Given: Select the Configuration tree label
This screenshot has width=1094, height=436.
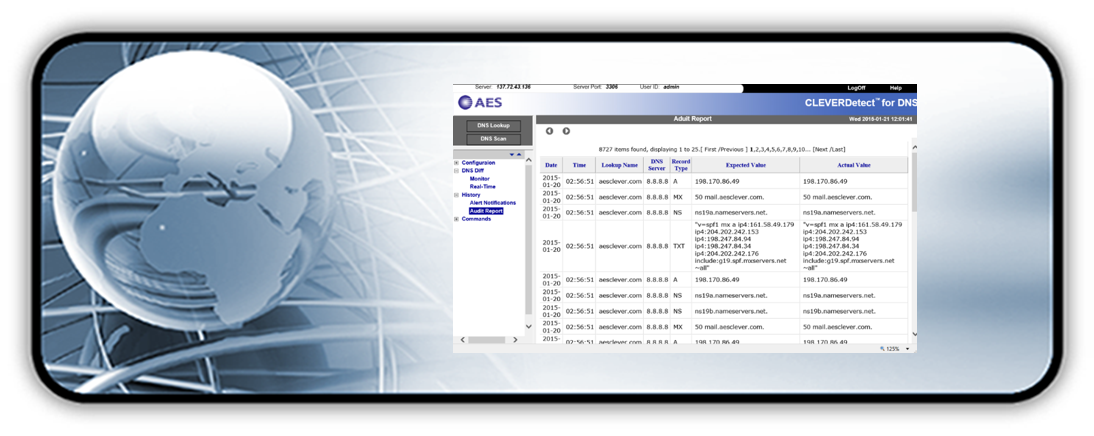Looking at the screenshot, I should click(479, 163).
